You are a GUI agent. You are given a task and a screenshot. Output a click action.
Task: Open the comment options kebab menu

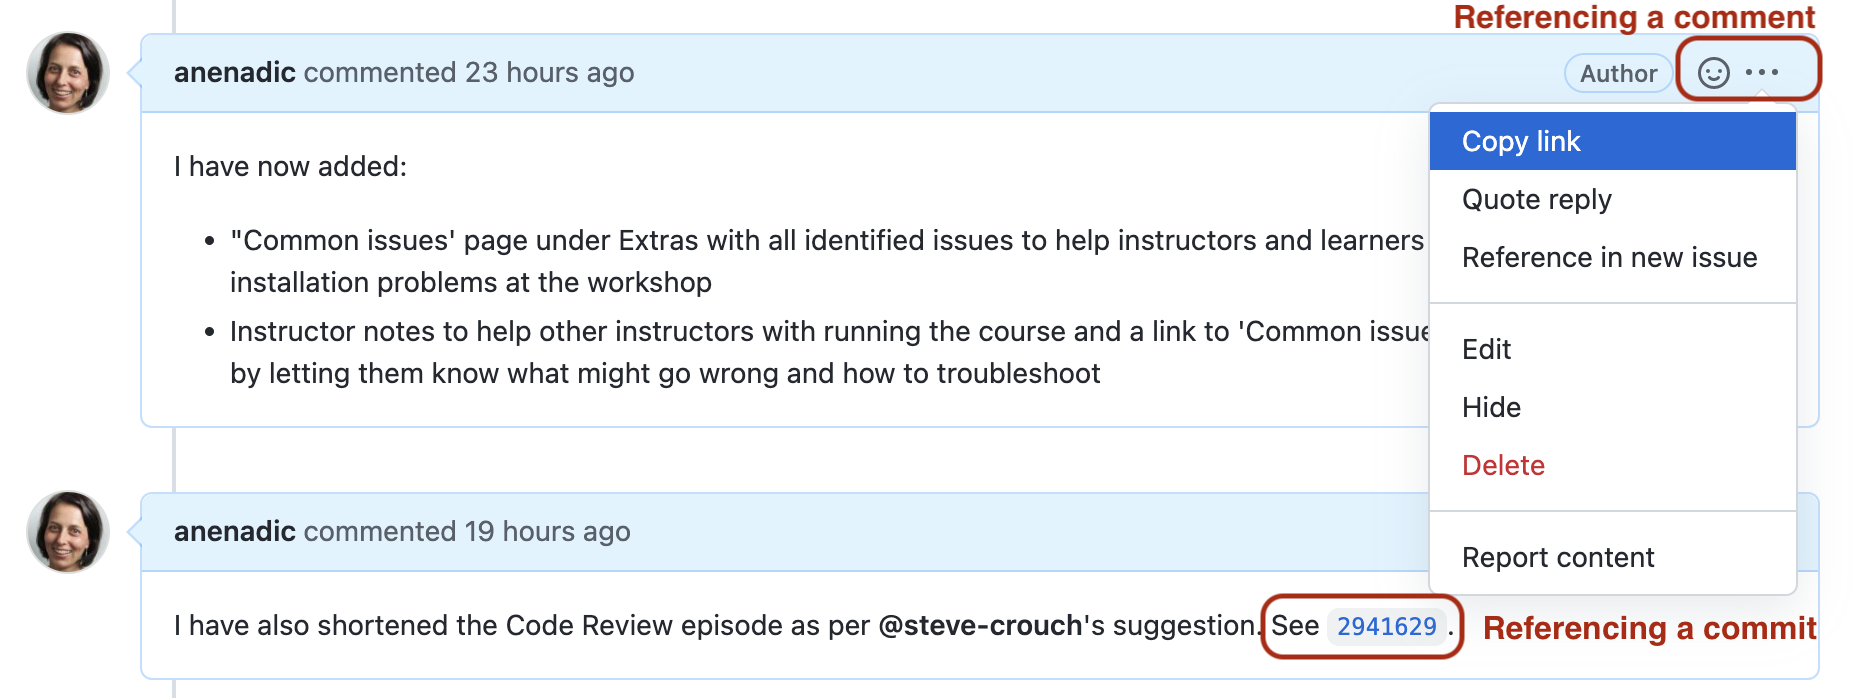(x=1763, y=72)
